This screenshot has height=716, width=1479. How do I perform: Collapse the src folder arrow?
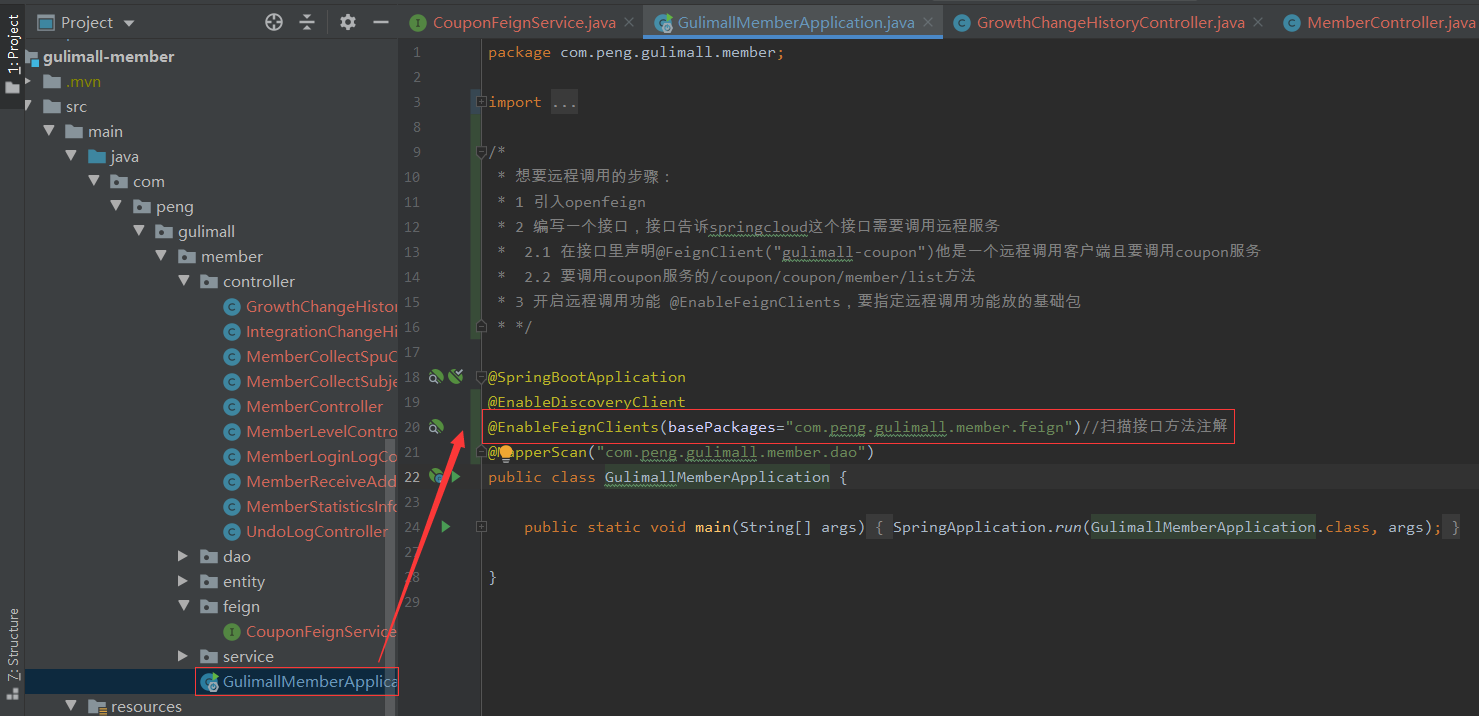point(29,106)
